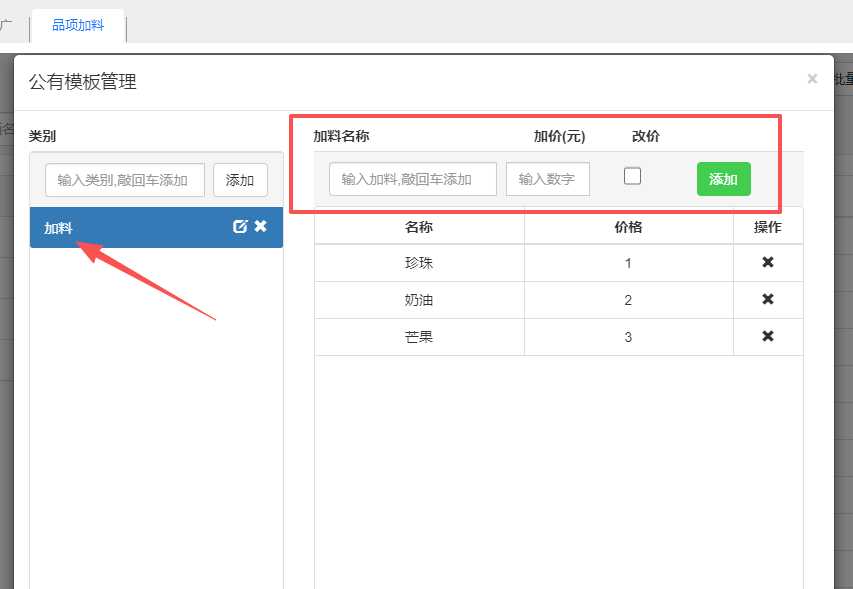Select the 奶油 name cell
This screenshot has width=853, height=589.
tap(419, 300)
